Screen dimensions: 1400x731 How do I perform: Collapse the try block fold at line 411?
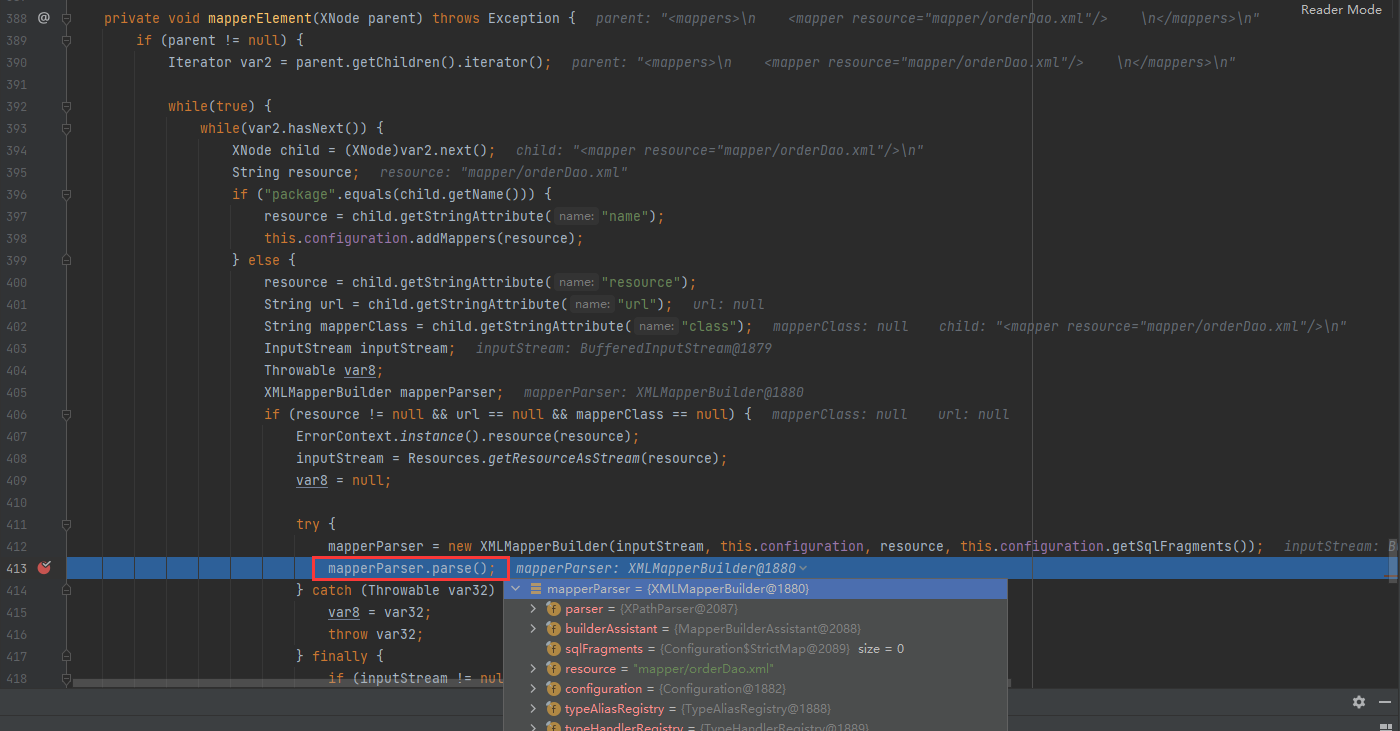click(x=67, y=524)
